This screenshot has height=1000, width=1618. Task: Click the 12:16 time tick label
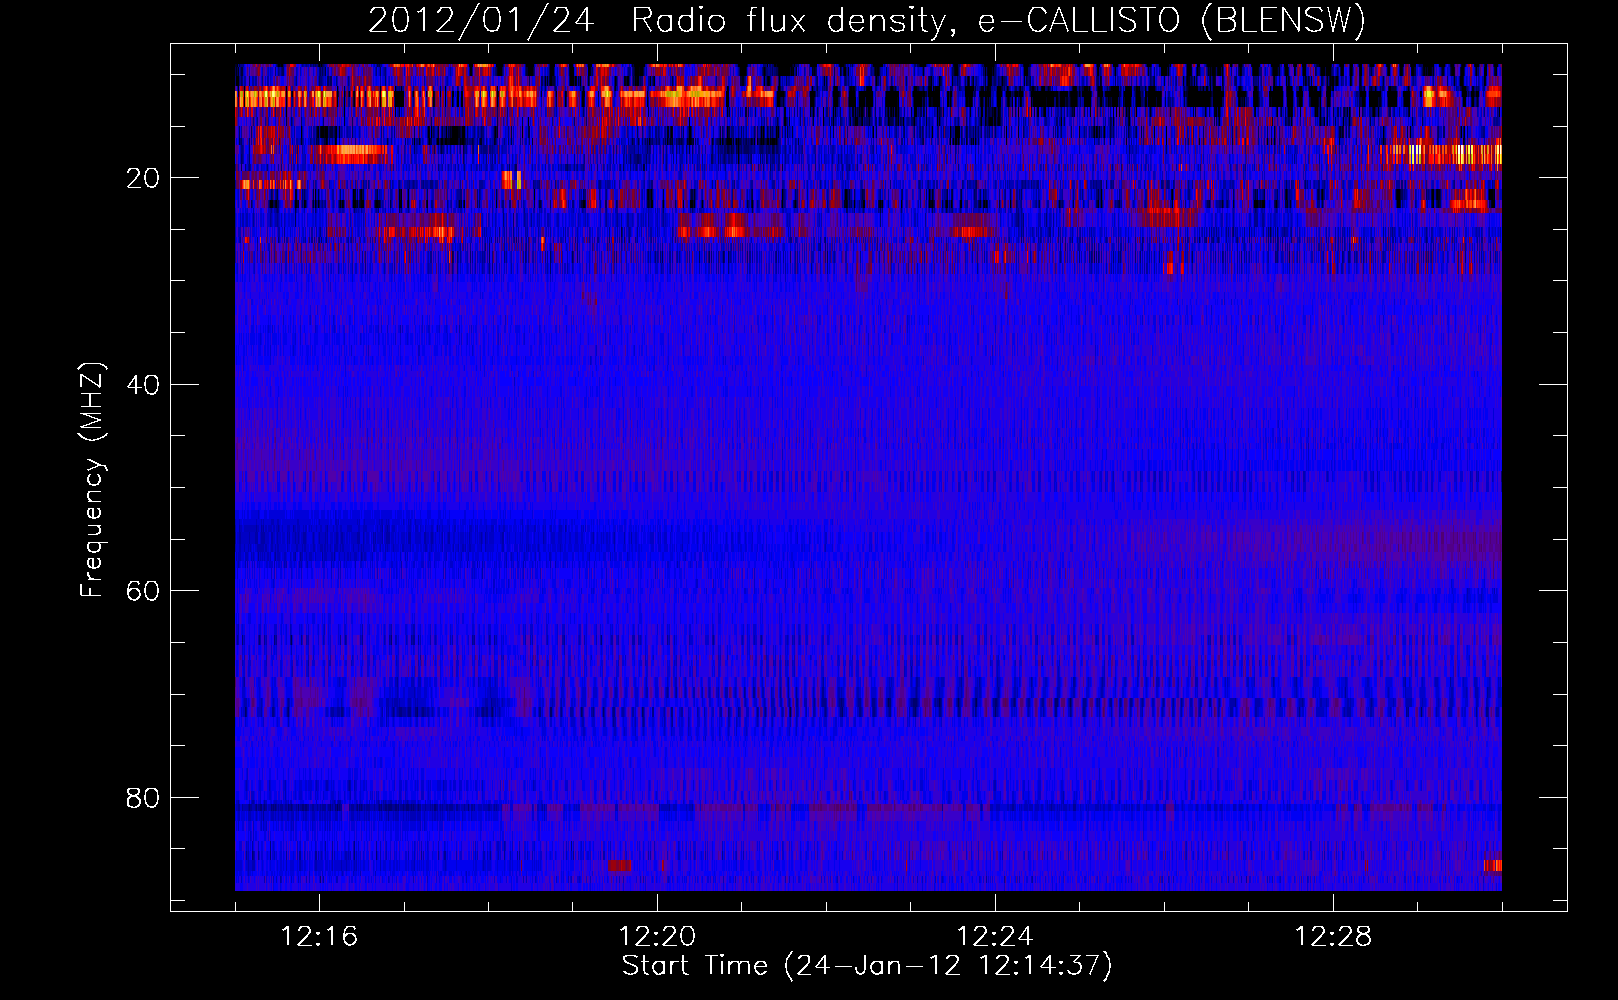tap(319, 937)
